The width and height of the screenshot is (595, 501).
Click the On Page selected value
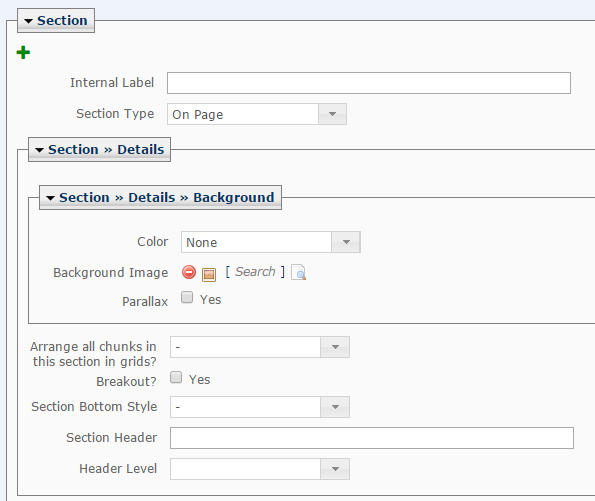198,115
